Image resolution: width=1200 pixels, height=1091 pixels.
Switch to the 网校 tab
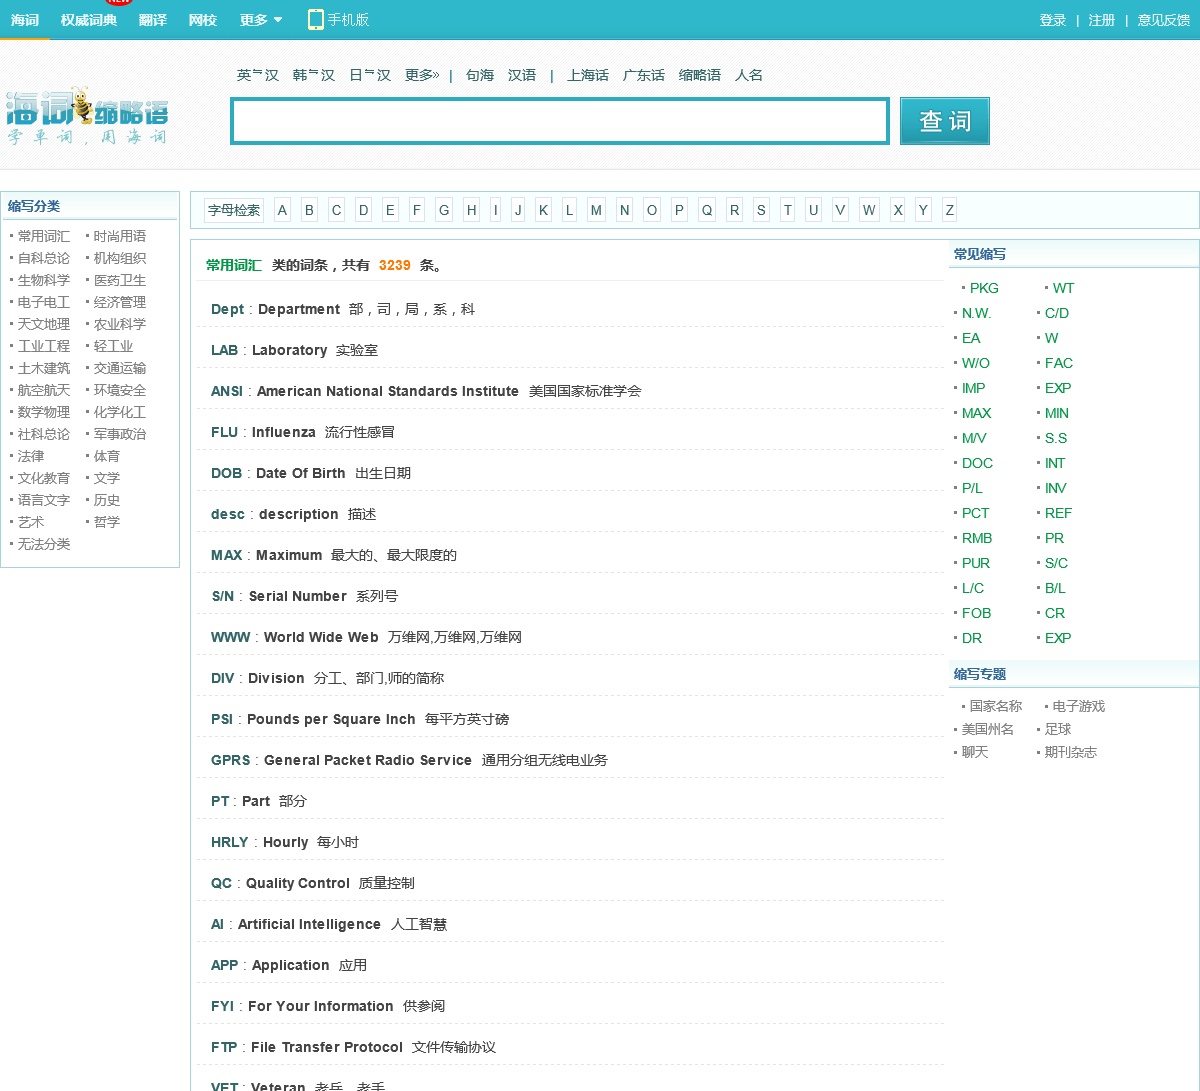click(203, 20)
